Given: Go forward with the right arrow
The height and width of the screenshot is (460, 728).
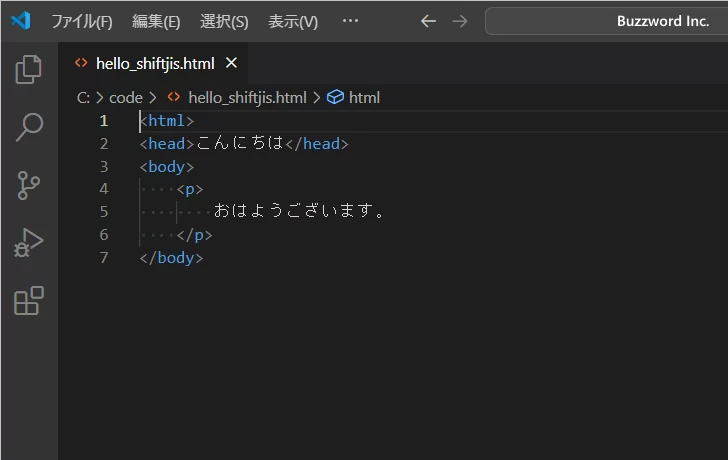Looking at the screenshot, I should [460, 21].
